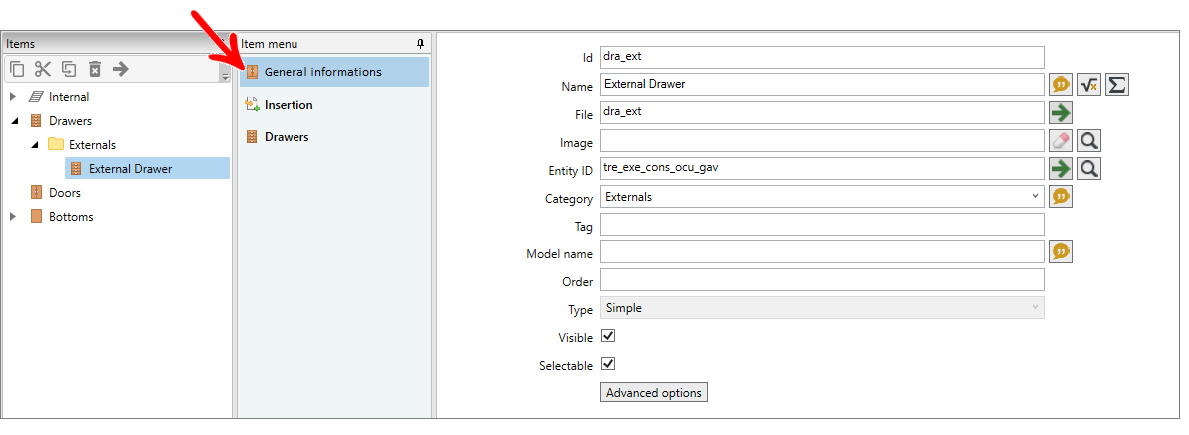The image size is (1189, 435).
Task: Click the magnifier icon beside Image
Action: point(1088,141)
